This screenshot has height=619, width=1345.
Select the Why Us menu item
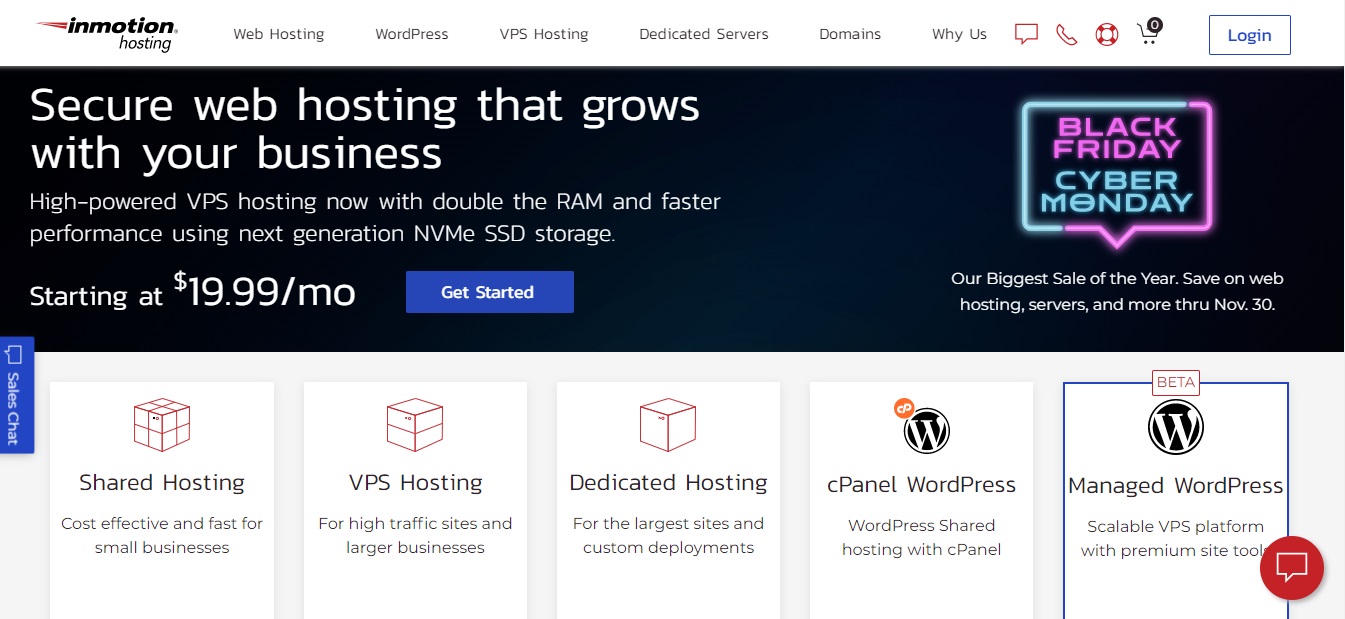point(959,34)
